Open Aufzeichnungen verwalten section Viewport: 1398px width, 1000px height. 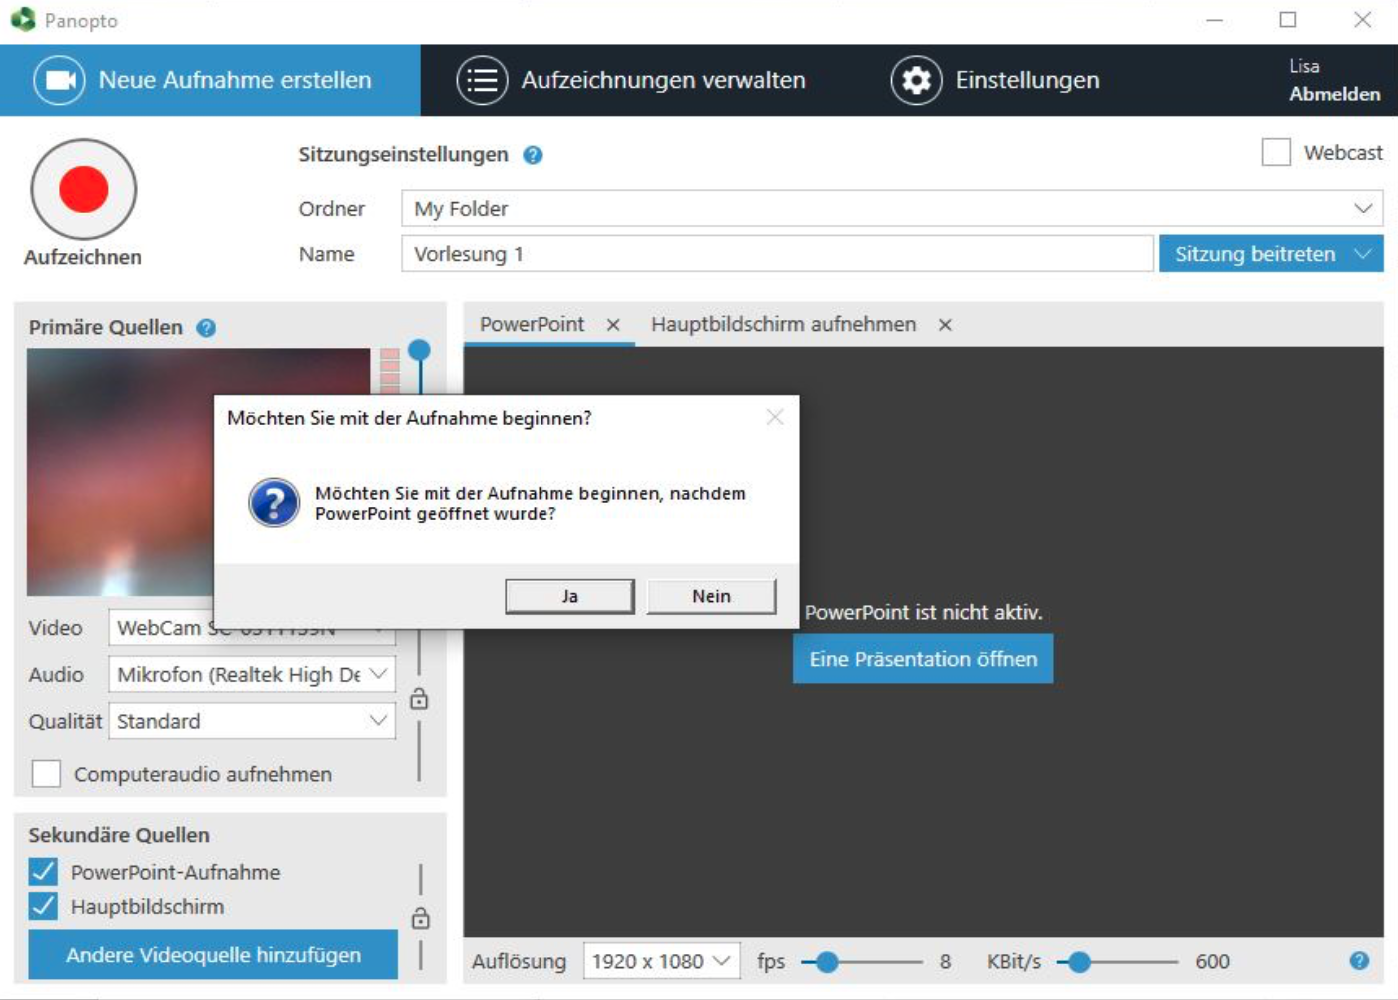(631, 80)
